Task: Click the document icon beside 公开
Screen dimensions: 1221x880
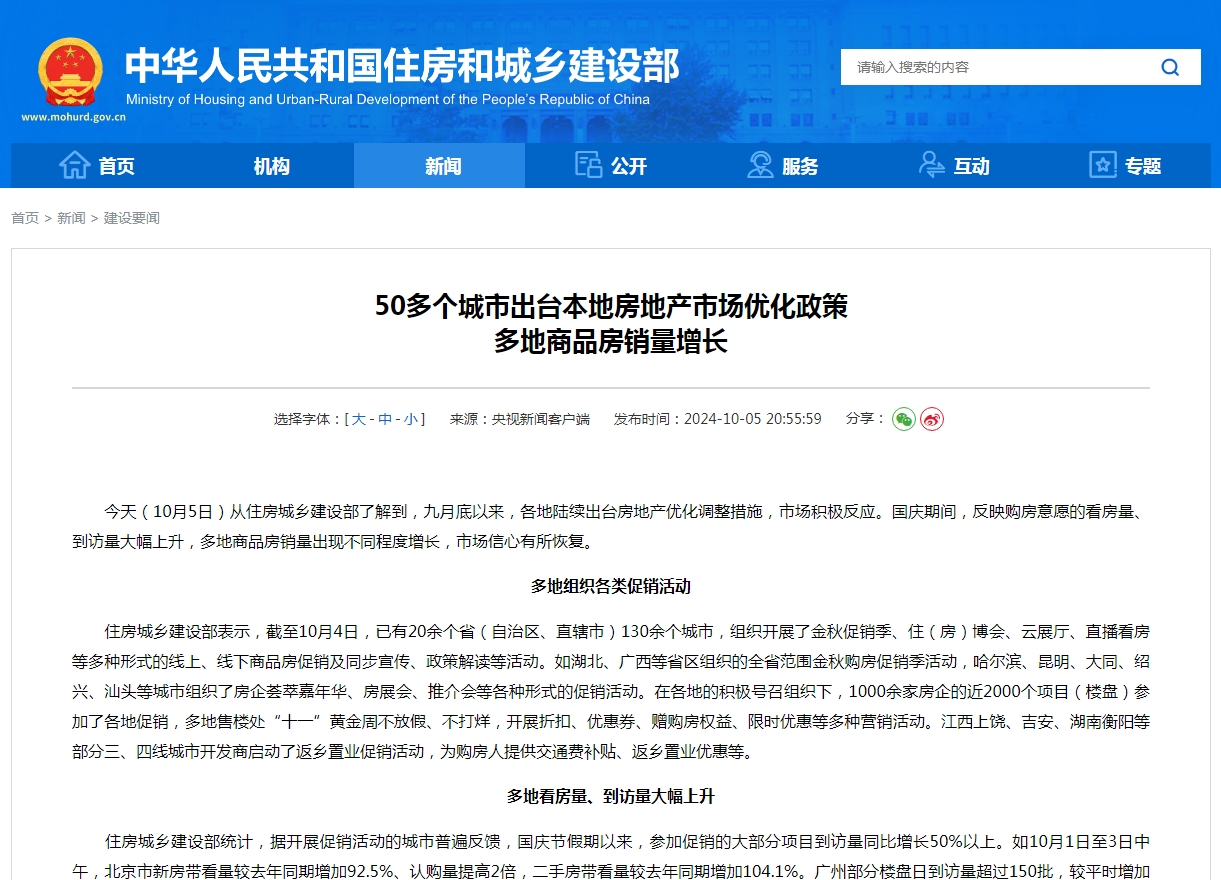Action: click(588, 165)
